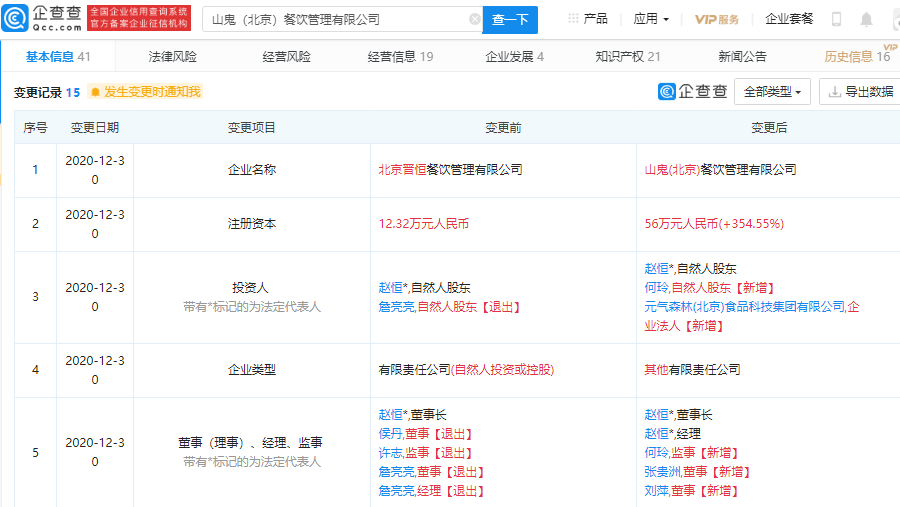Click the 企业类型 change item cell
This screenshot has width=900, height=507.
pyautogui.click(x=252, y=370)
